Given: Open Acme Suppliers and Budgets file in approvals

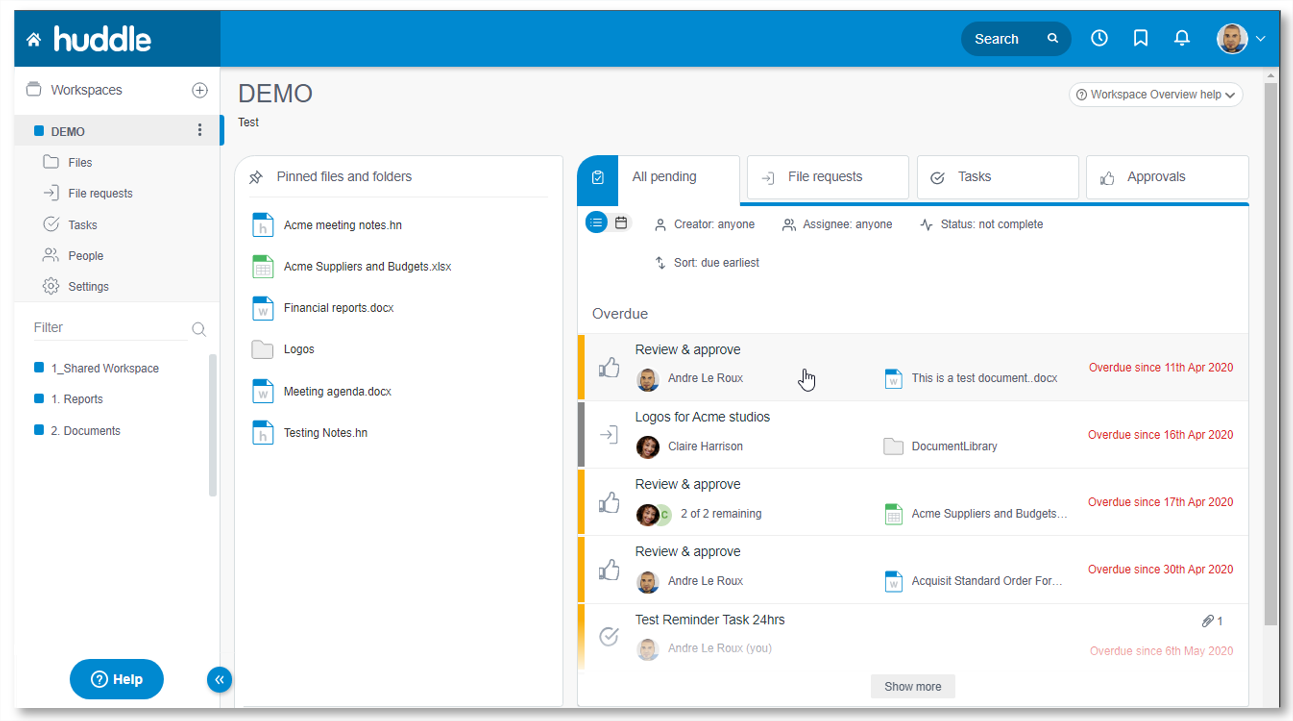Looking at the screenshot, I should click(x=989, y=514).
